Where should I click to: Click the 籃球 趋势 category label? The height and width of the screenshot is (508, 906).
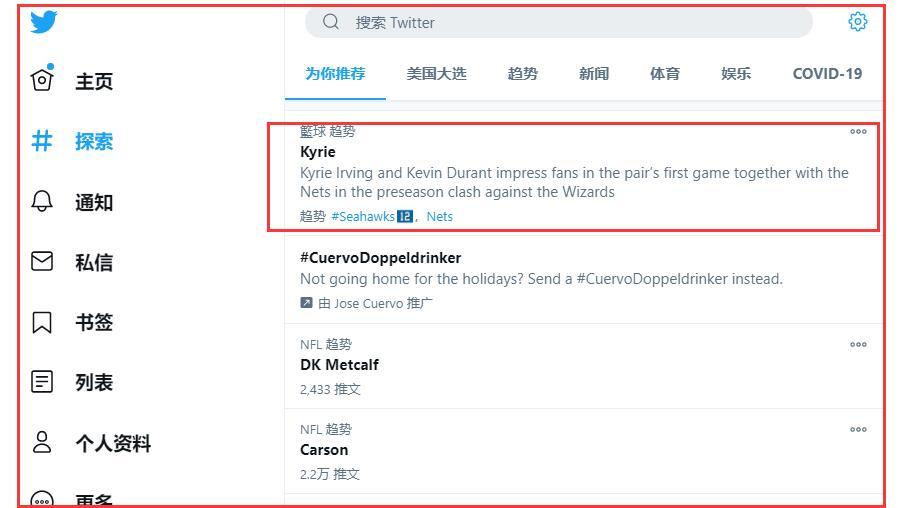click(x=328, y=132)
